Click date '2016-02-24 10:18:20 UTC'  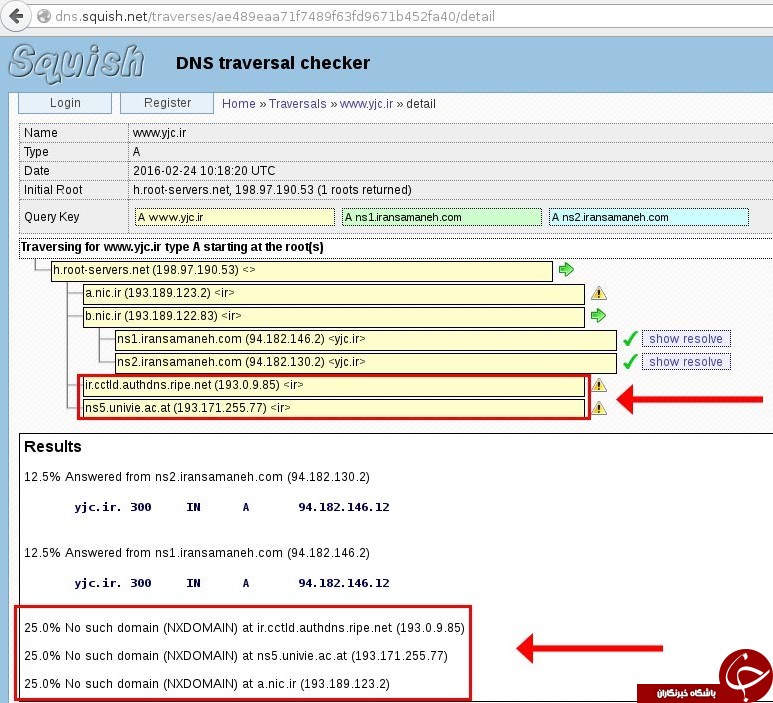coord(204,171)
